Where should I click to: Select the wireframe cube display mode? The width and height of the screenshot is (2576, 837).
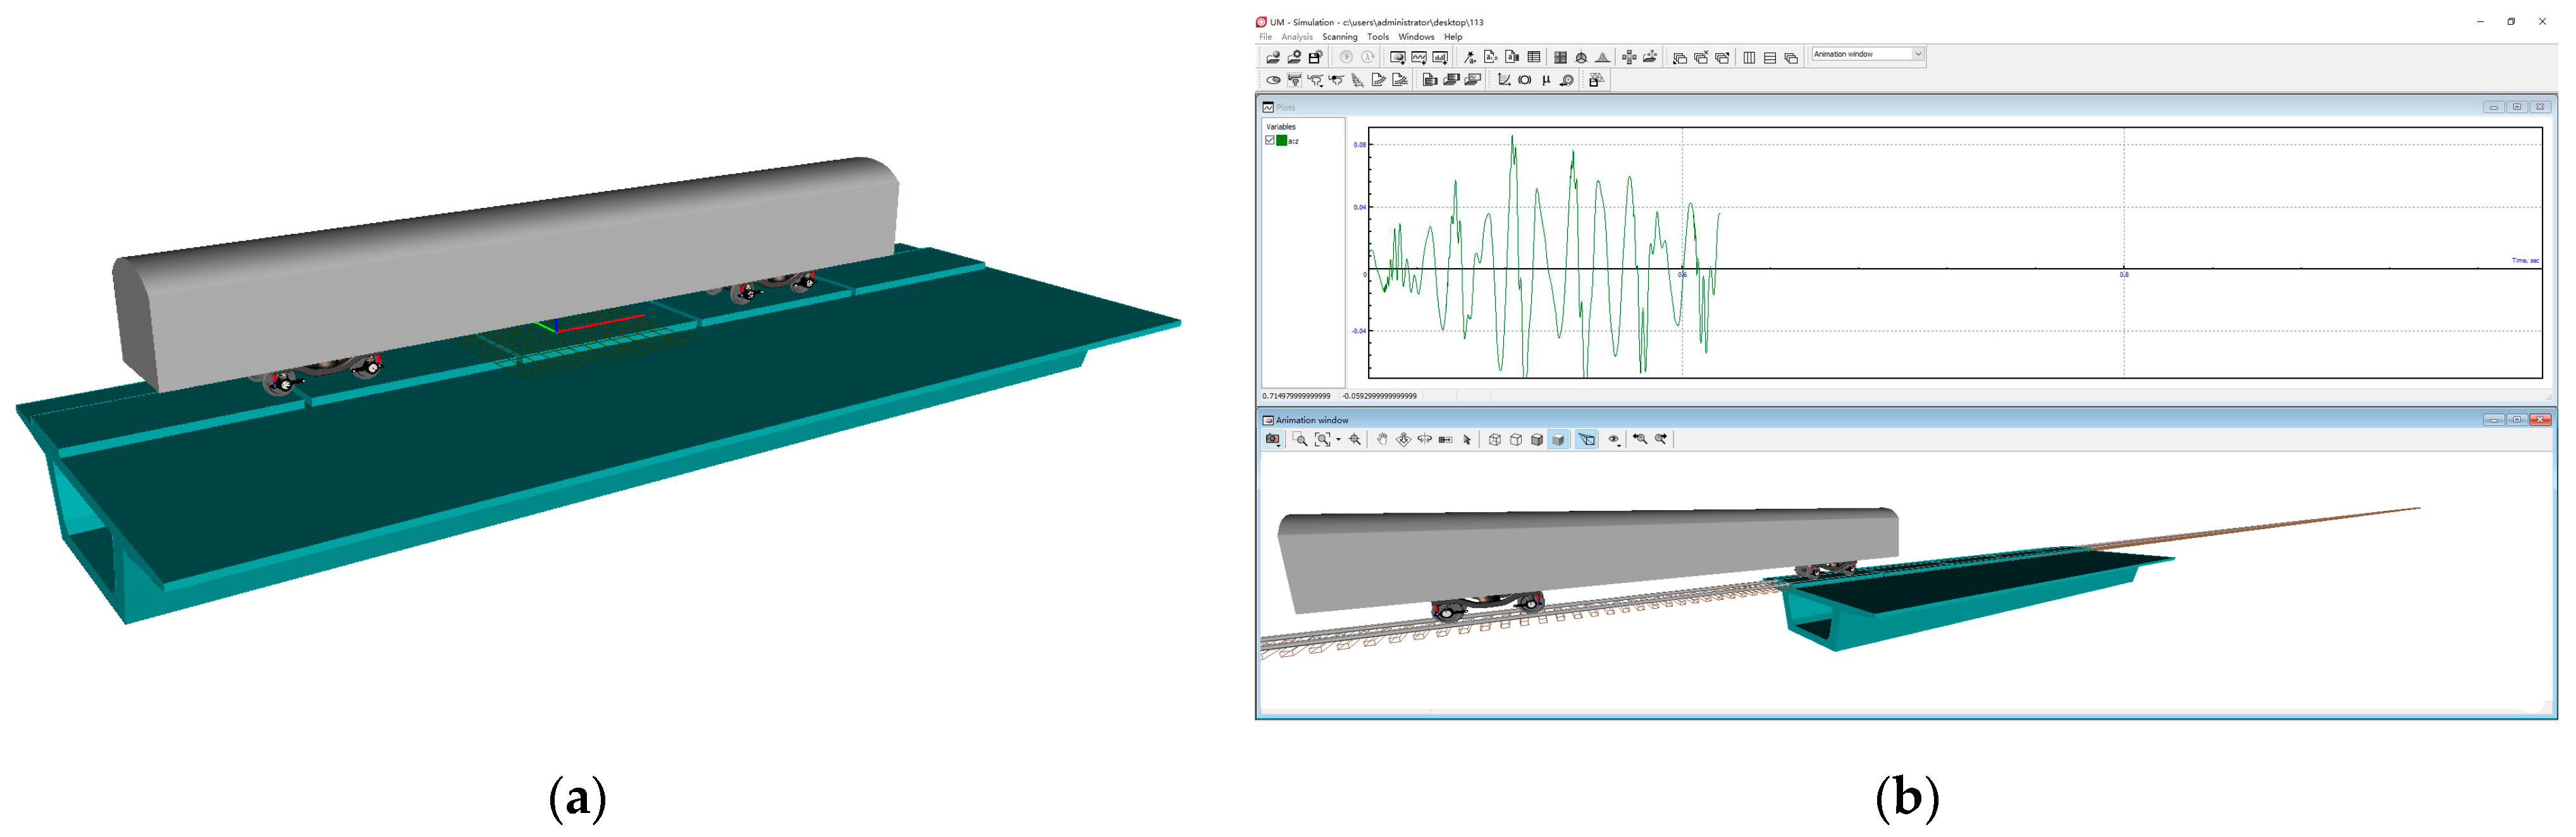pyautogui.click(x=1494, y=440)
